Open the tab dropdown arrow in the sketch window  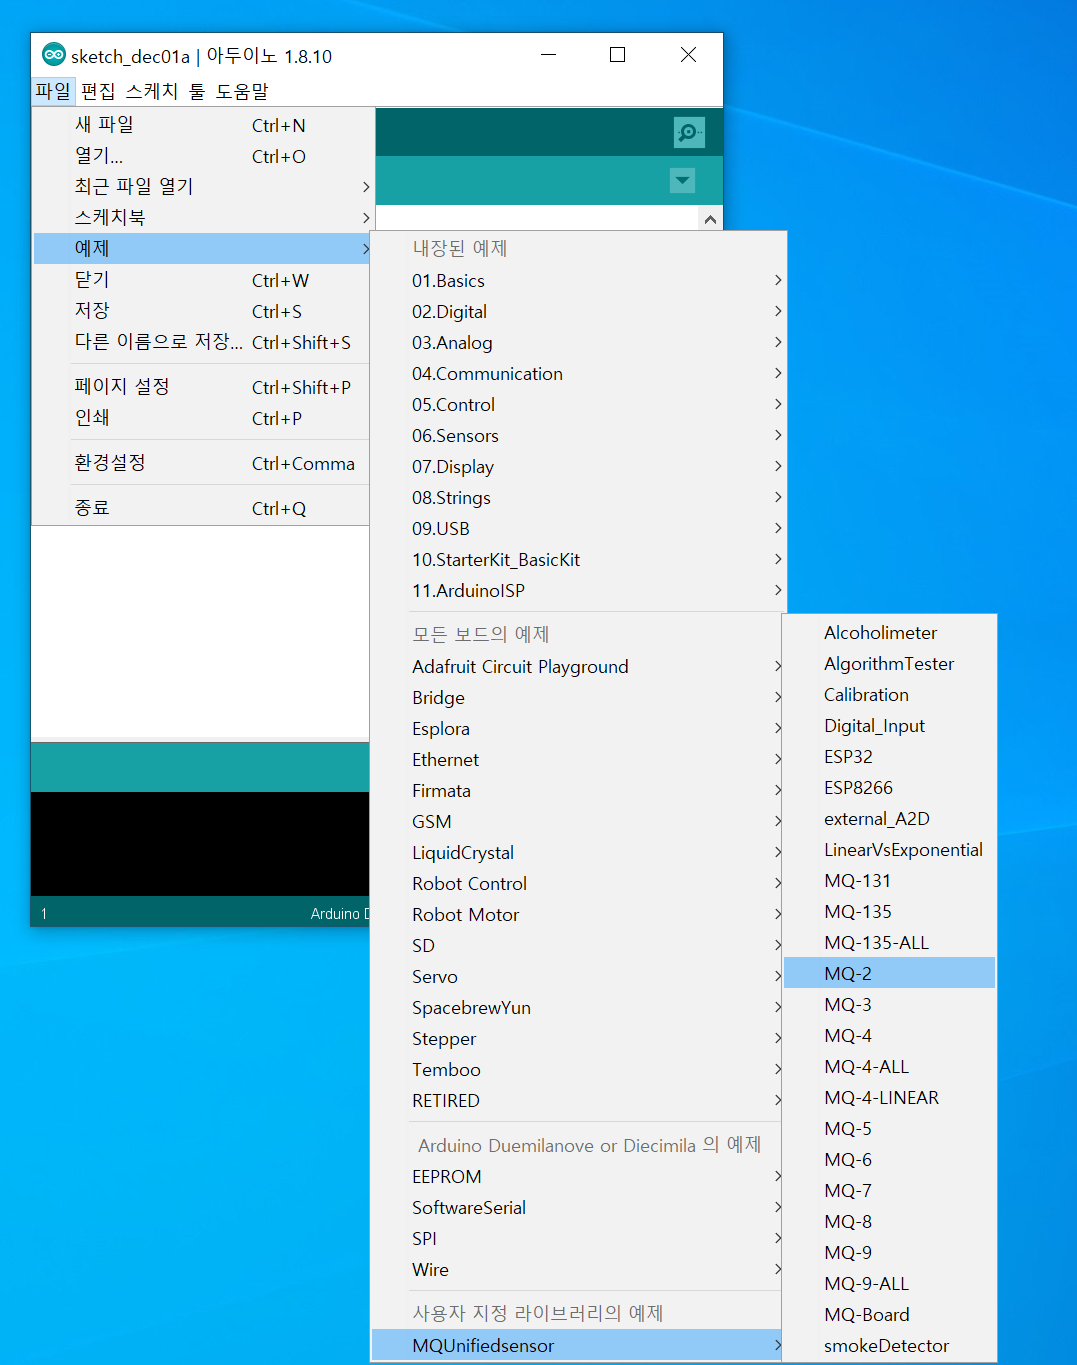click(x=682, y=181)
